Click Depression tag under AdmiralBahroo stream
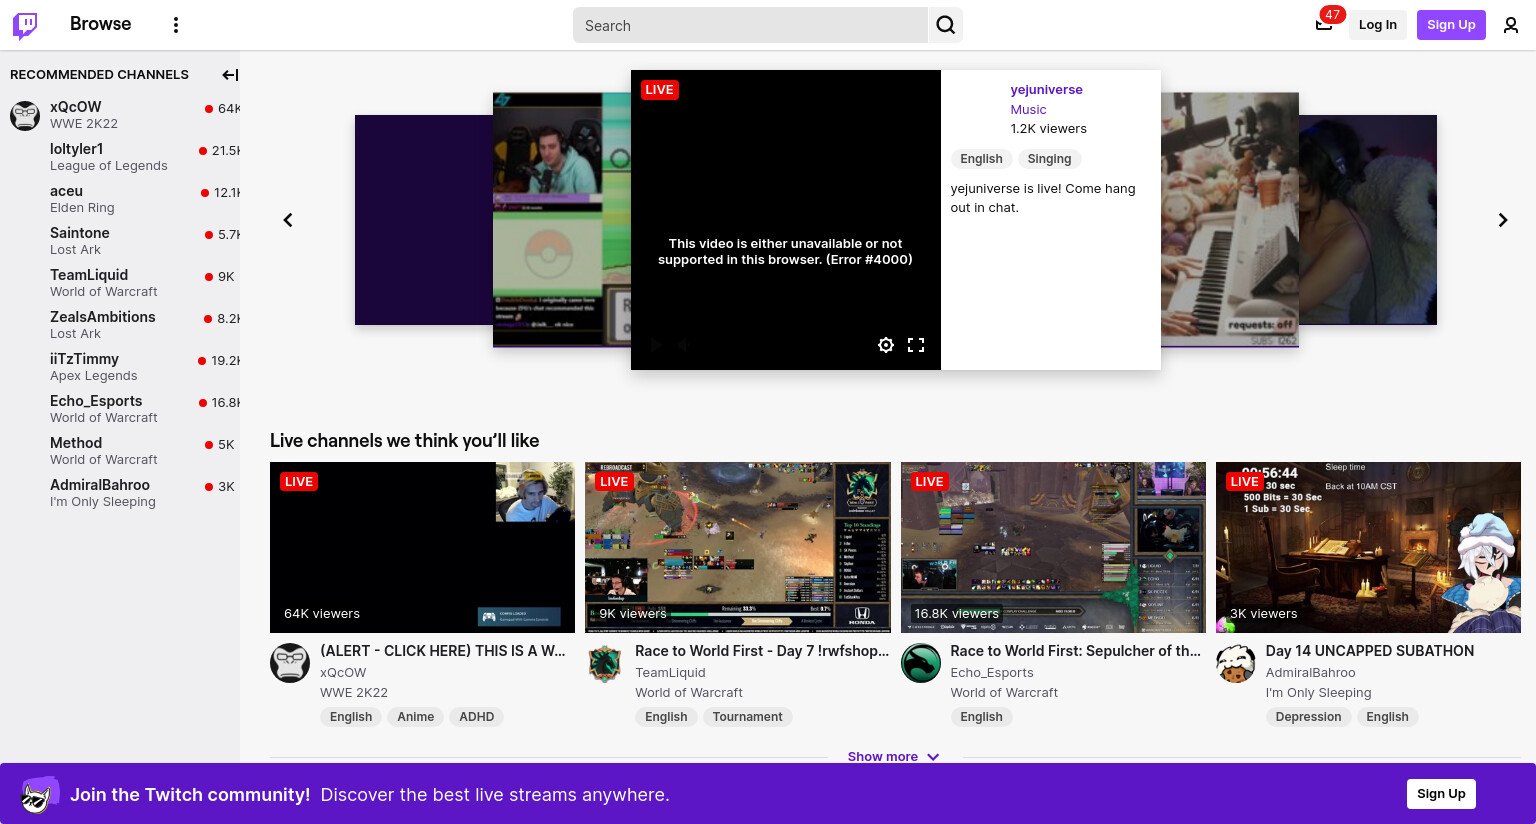This screenshot has height=824, width=1536. click(1308, 717)
